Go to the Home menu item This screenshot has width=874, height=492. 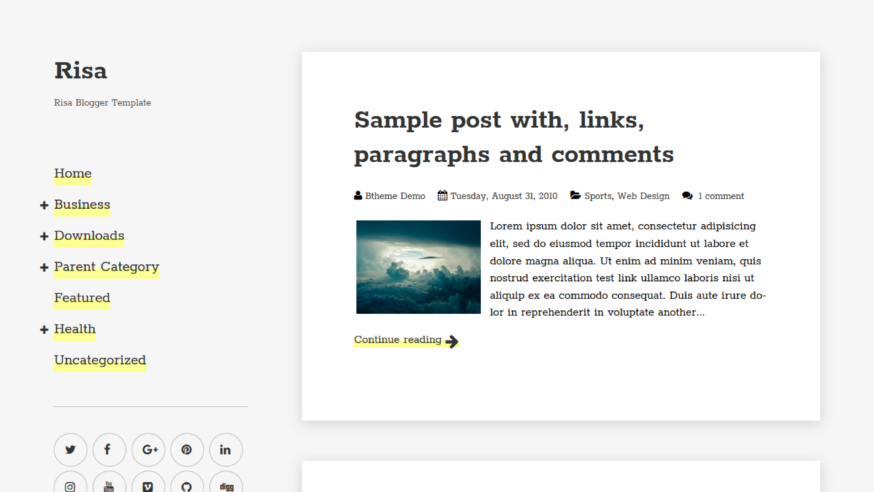(x=72, y=174)
